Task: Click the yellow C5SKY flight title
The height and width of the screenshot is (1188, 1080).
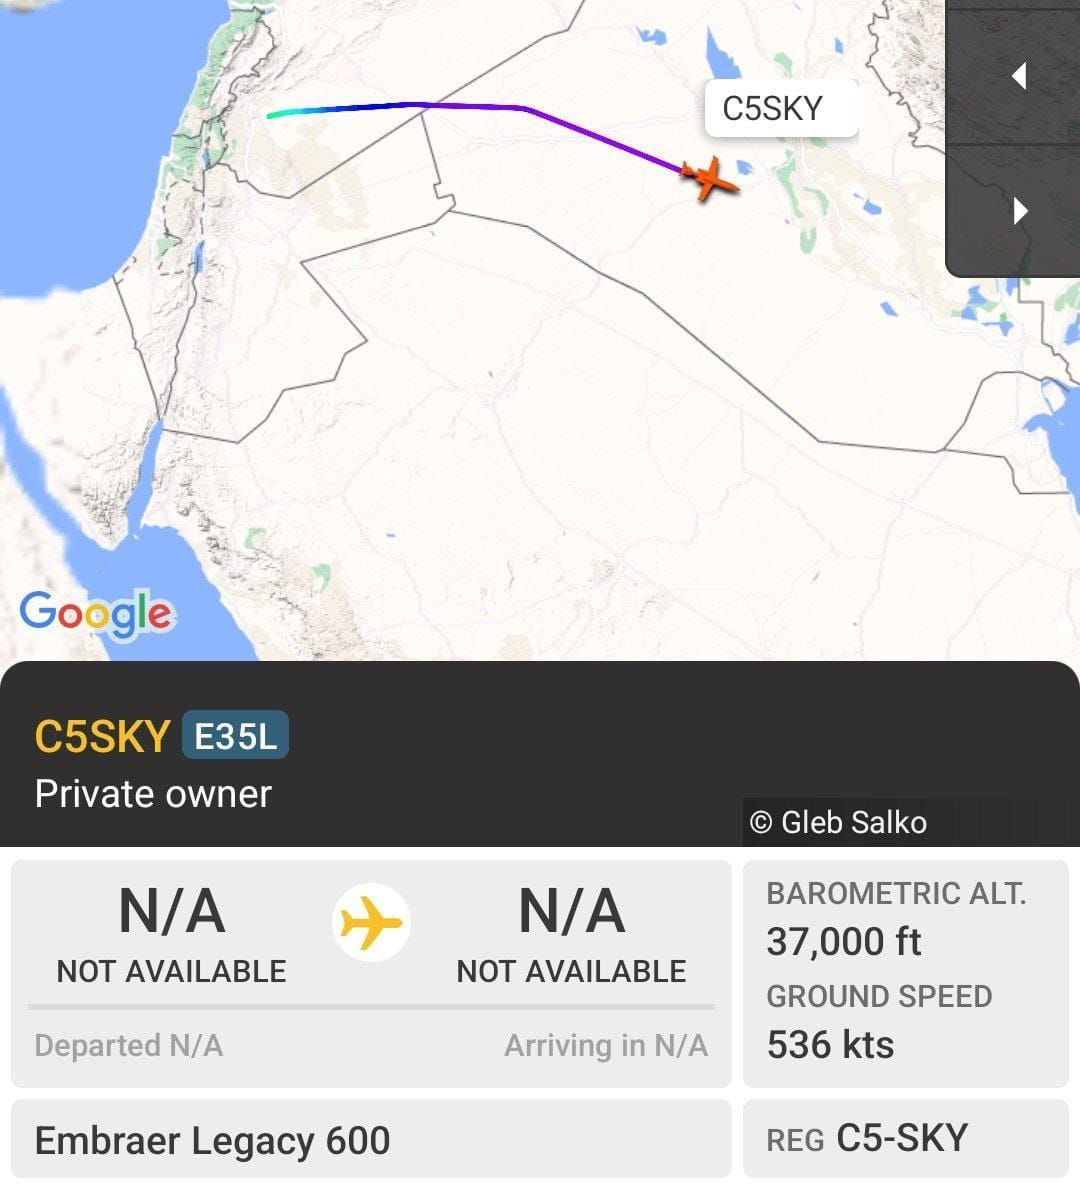Action: point(102,736)
